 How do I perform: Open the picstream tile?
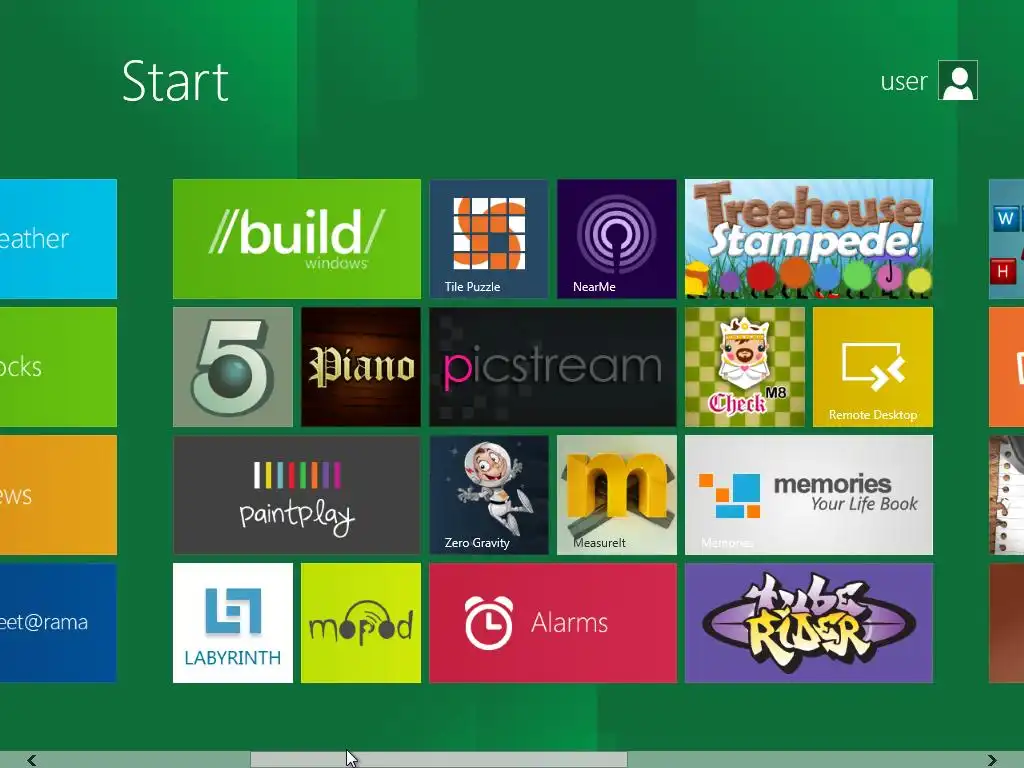pyautogui.click(x=552, y=366)
